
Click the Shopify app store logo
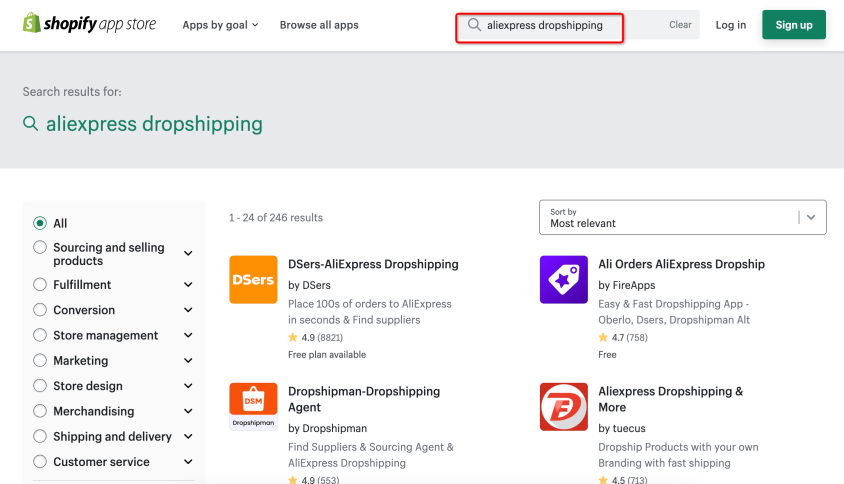89,23
